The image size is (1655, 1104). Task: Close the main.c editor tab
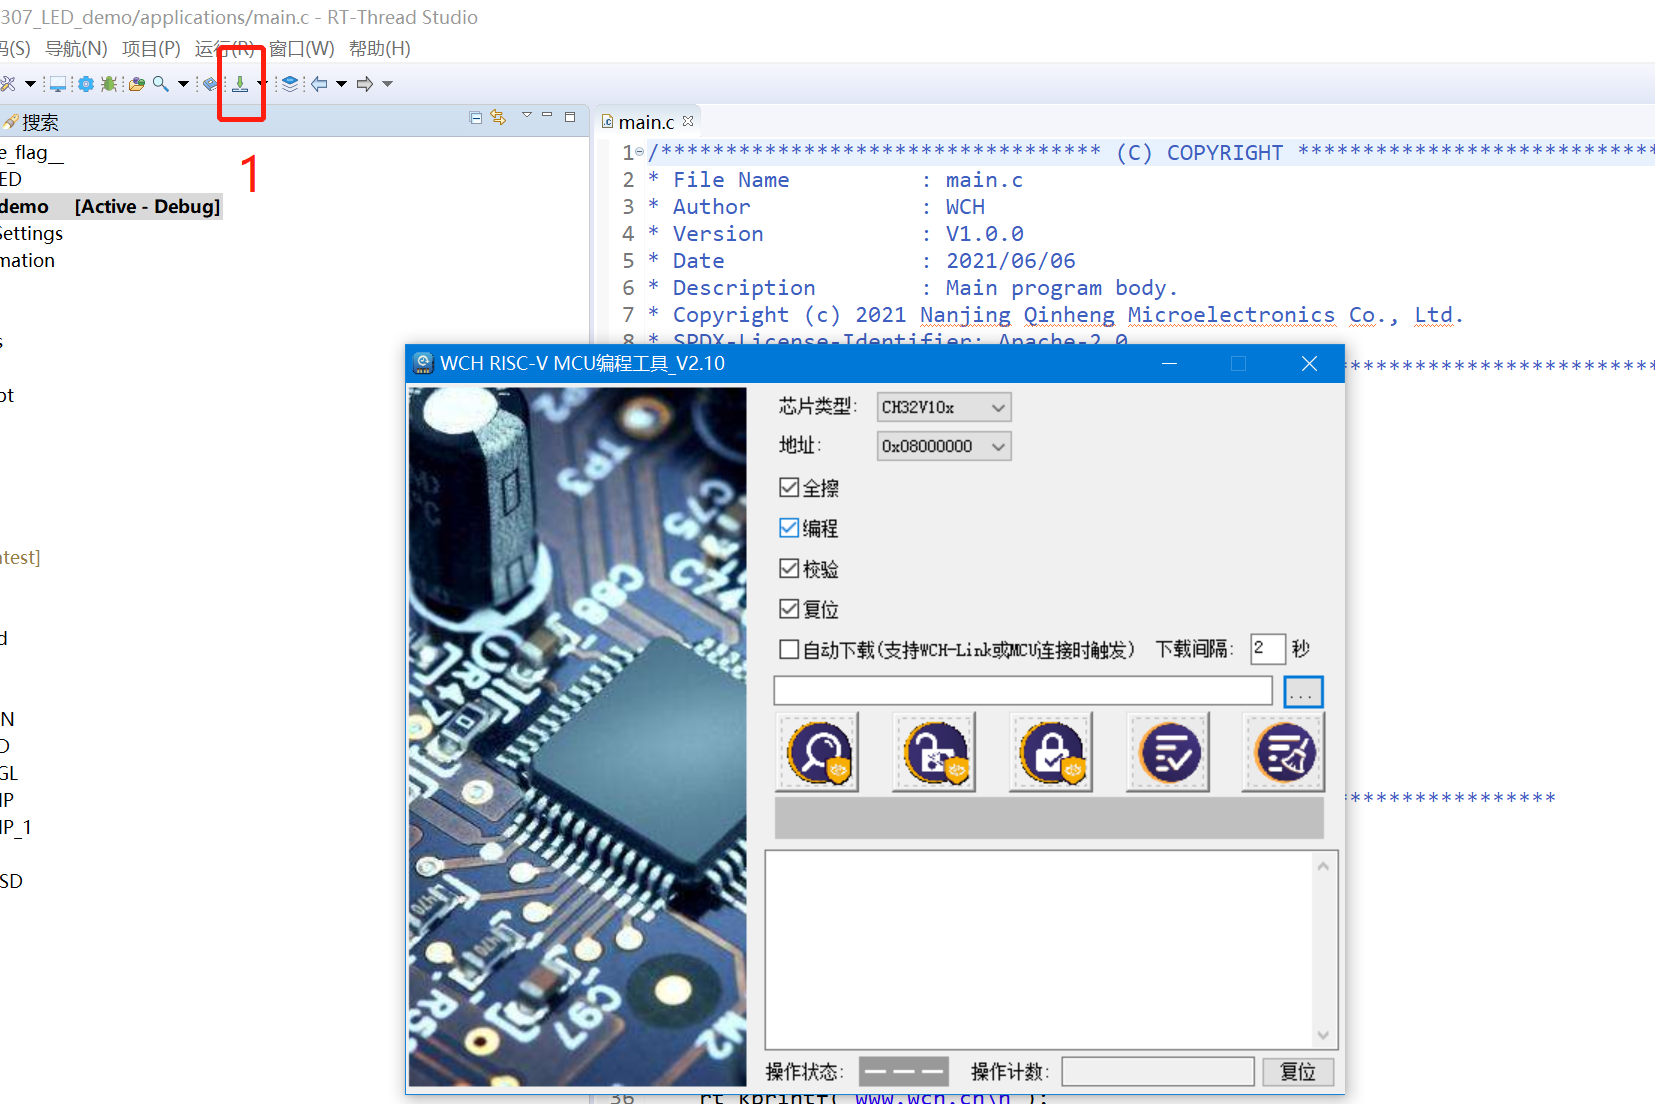(x=688, y=121)
